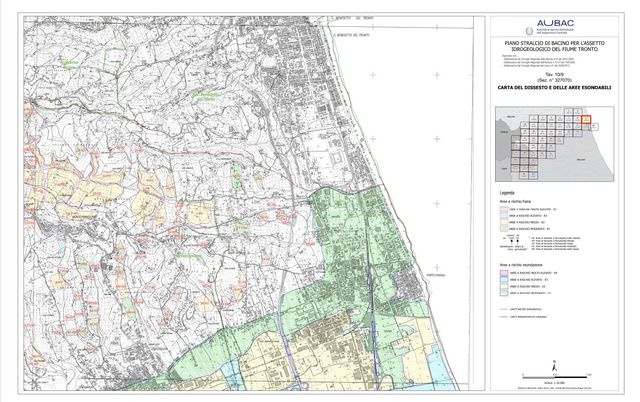
Task: Click the AUBAC logo text
Action: click(555, 23)
